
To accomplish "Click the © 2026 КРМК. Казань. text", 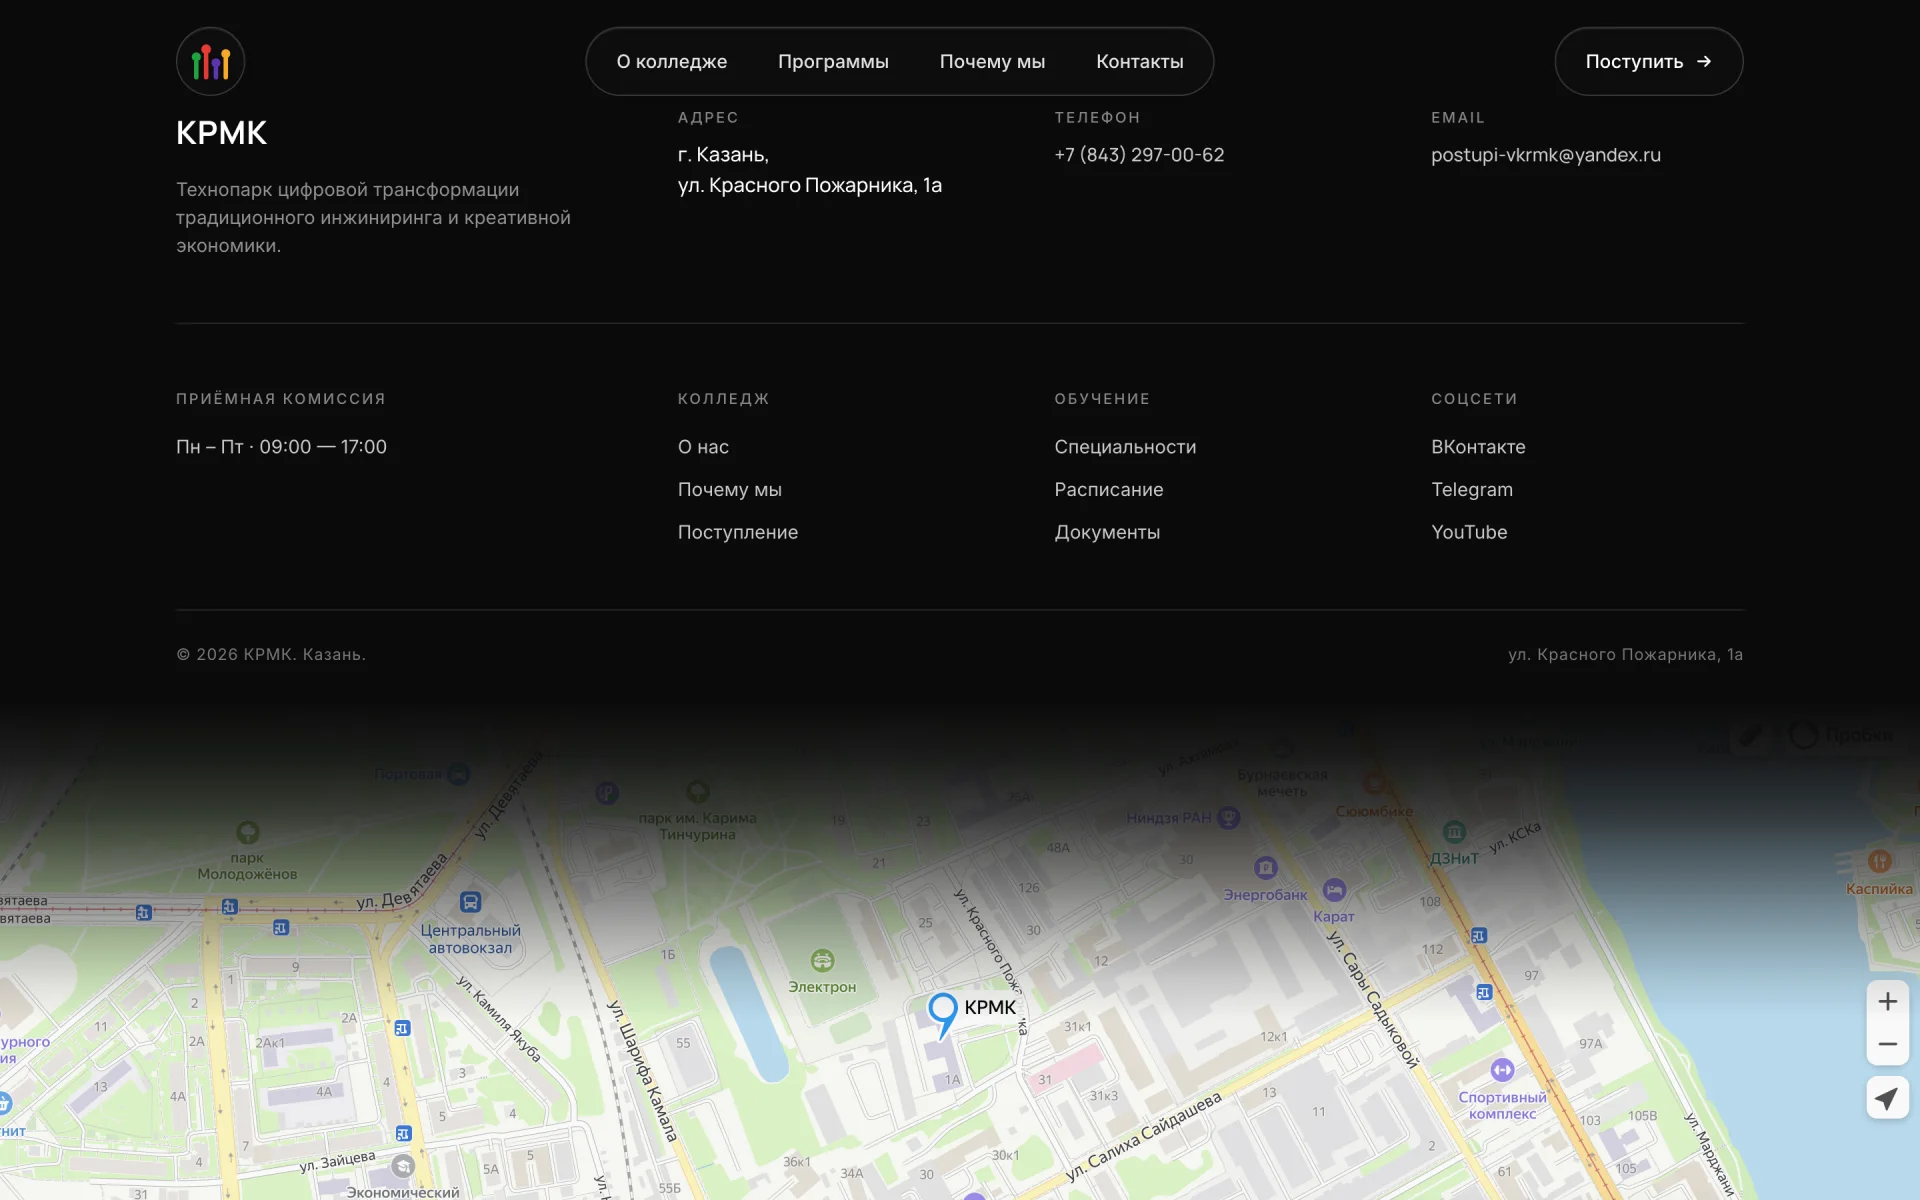I will tap(271, 654).
